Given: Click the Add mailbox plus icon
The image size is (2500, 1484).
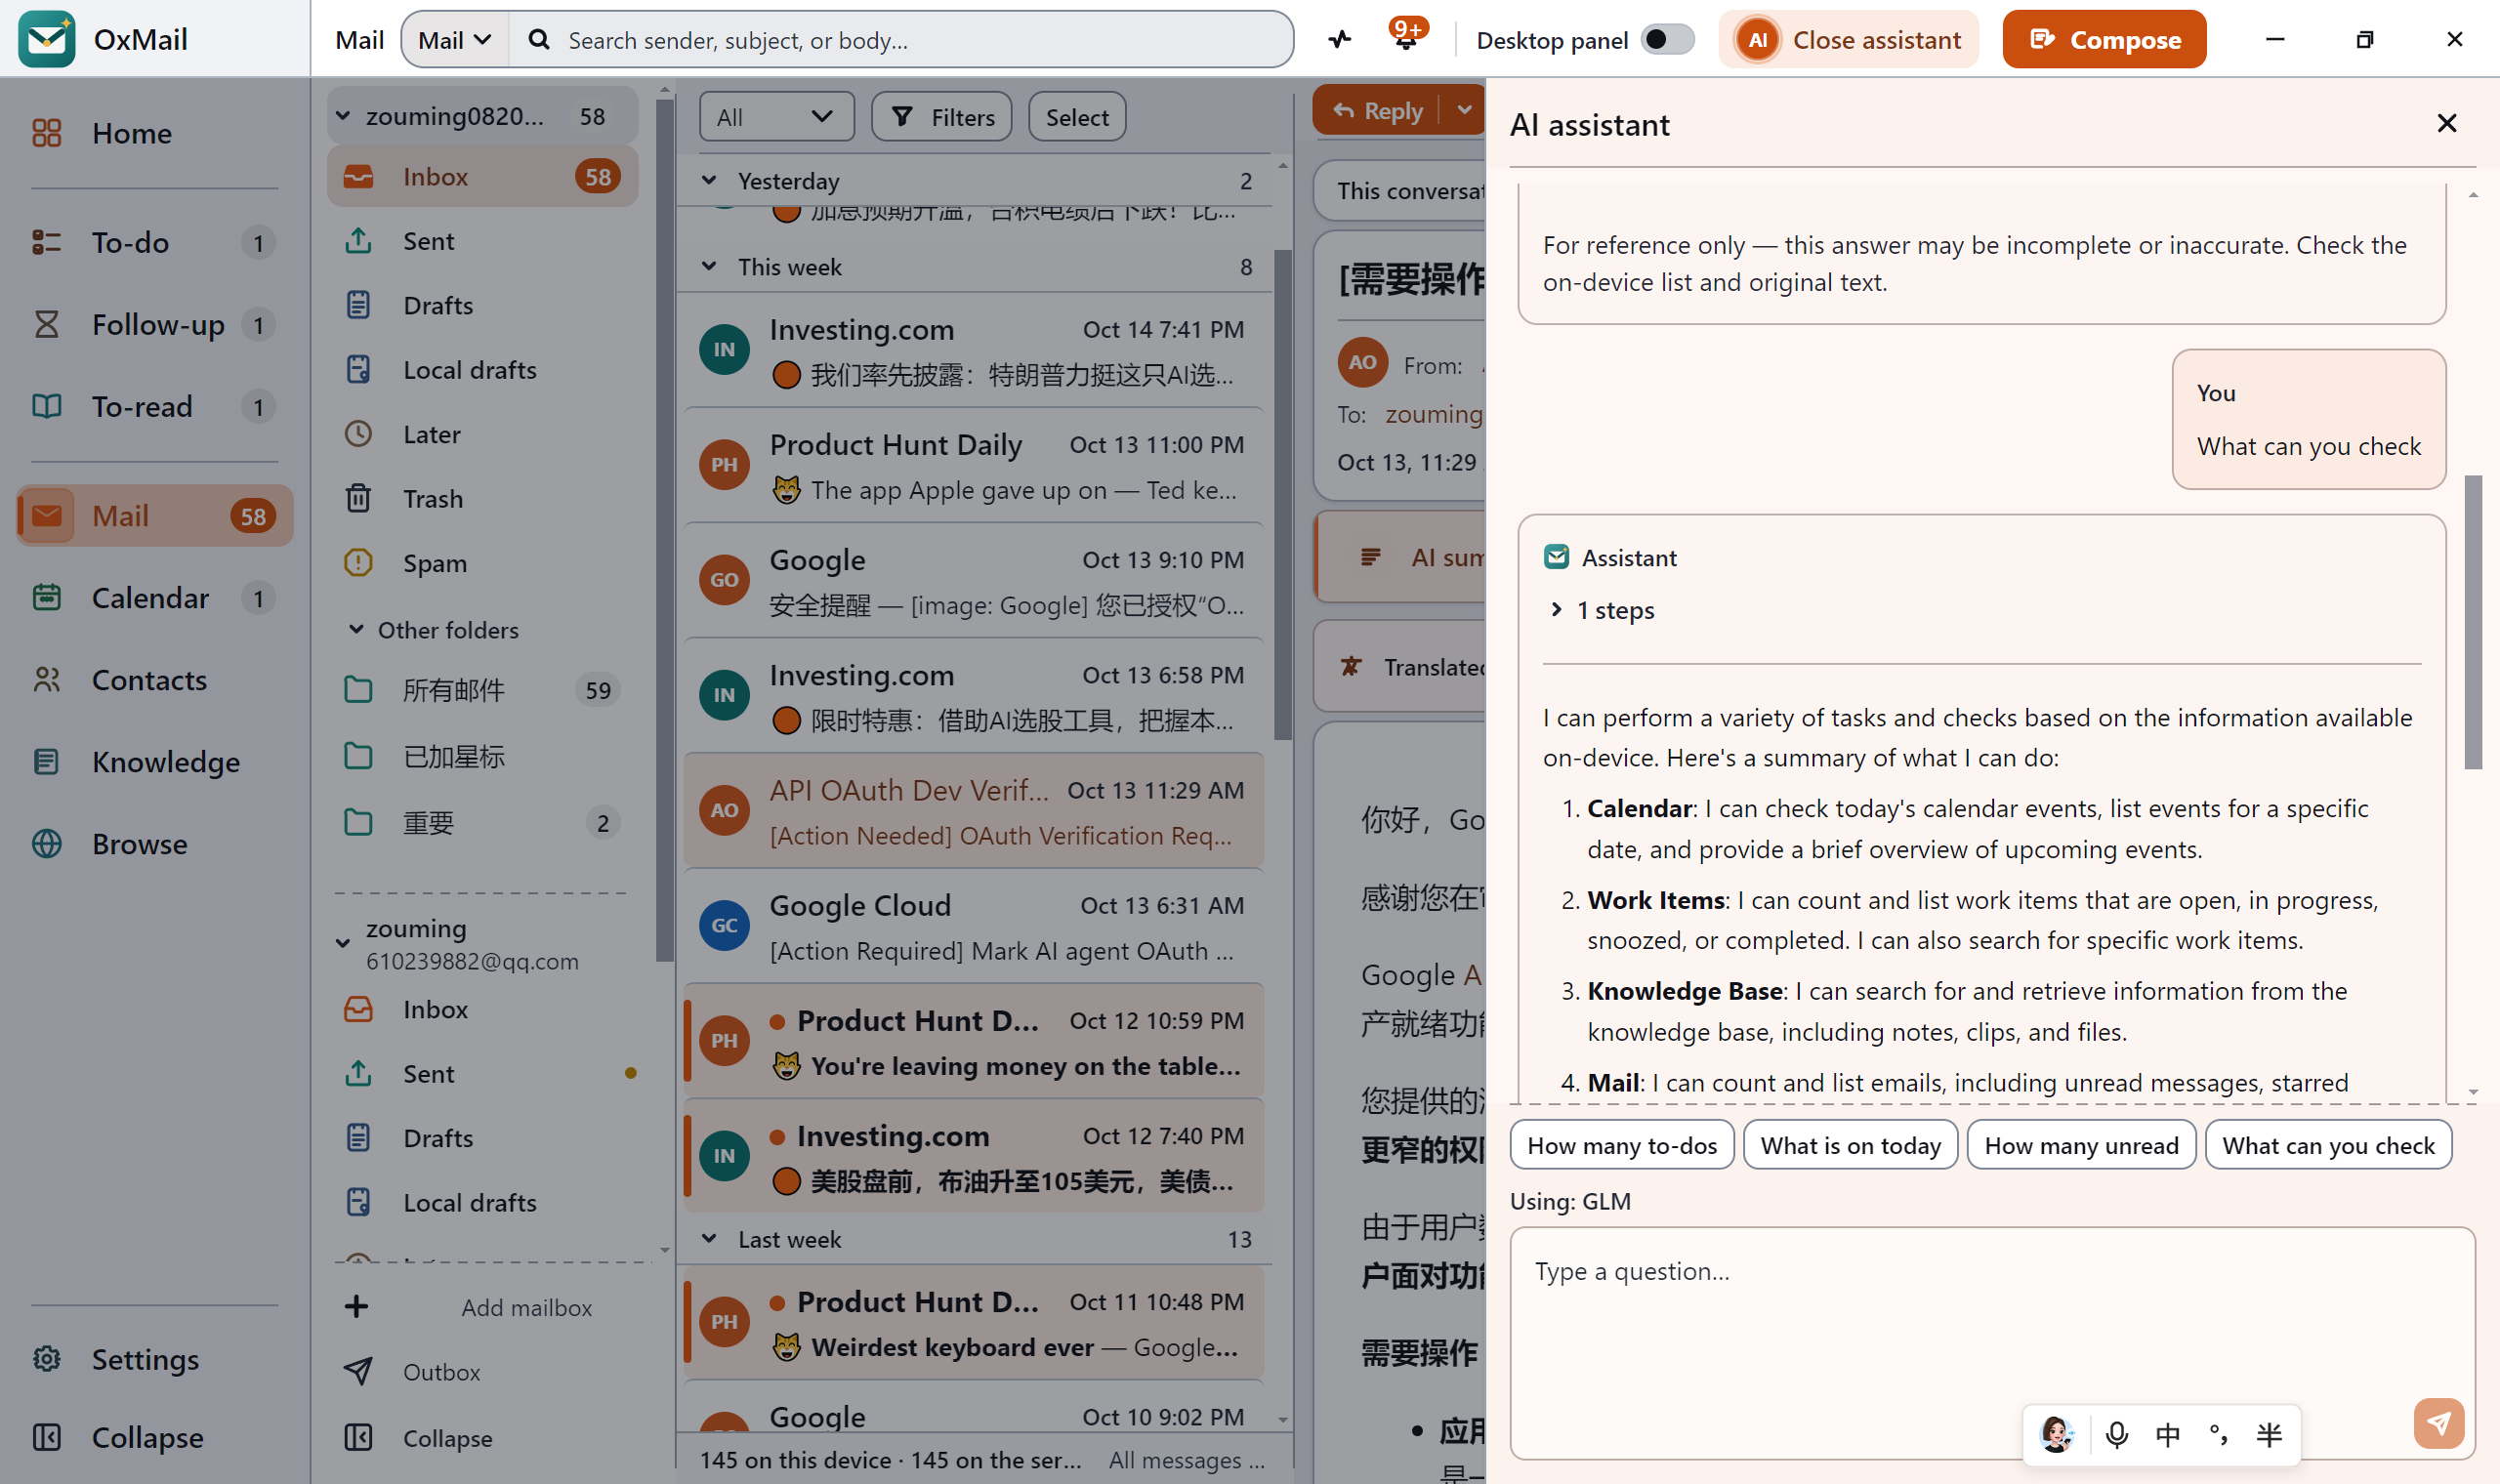Looking at the screenshot, I should pos(356,1307).
